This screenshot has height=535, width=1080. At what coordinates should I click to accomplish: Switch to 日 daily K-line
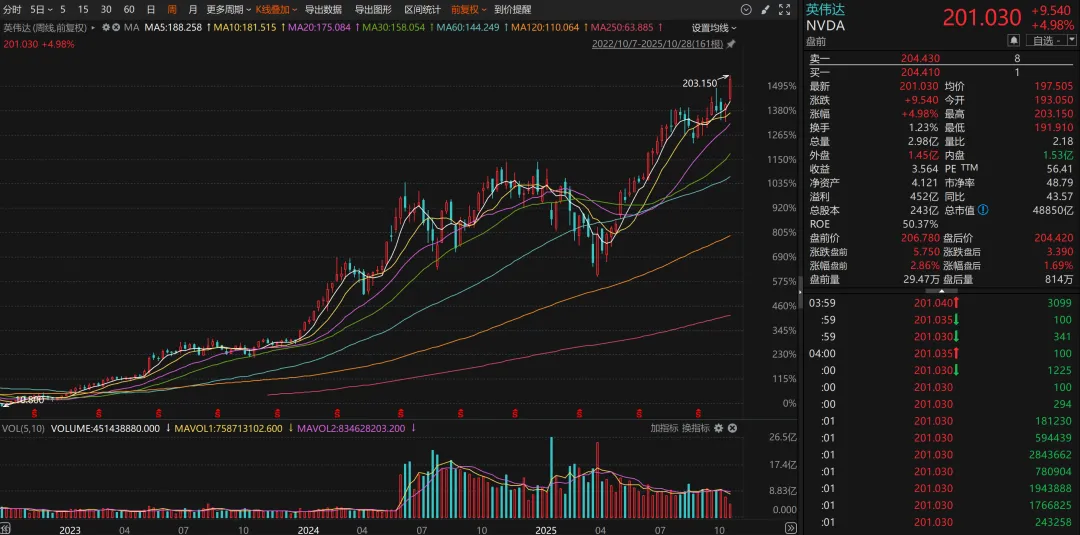151,10
